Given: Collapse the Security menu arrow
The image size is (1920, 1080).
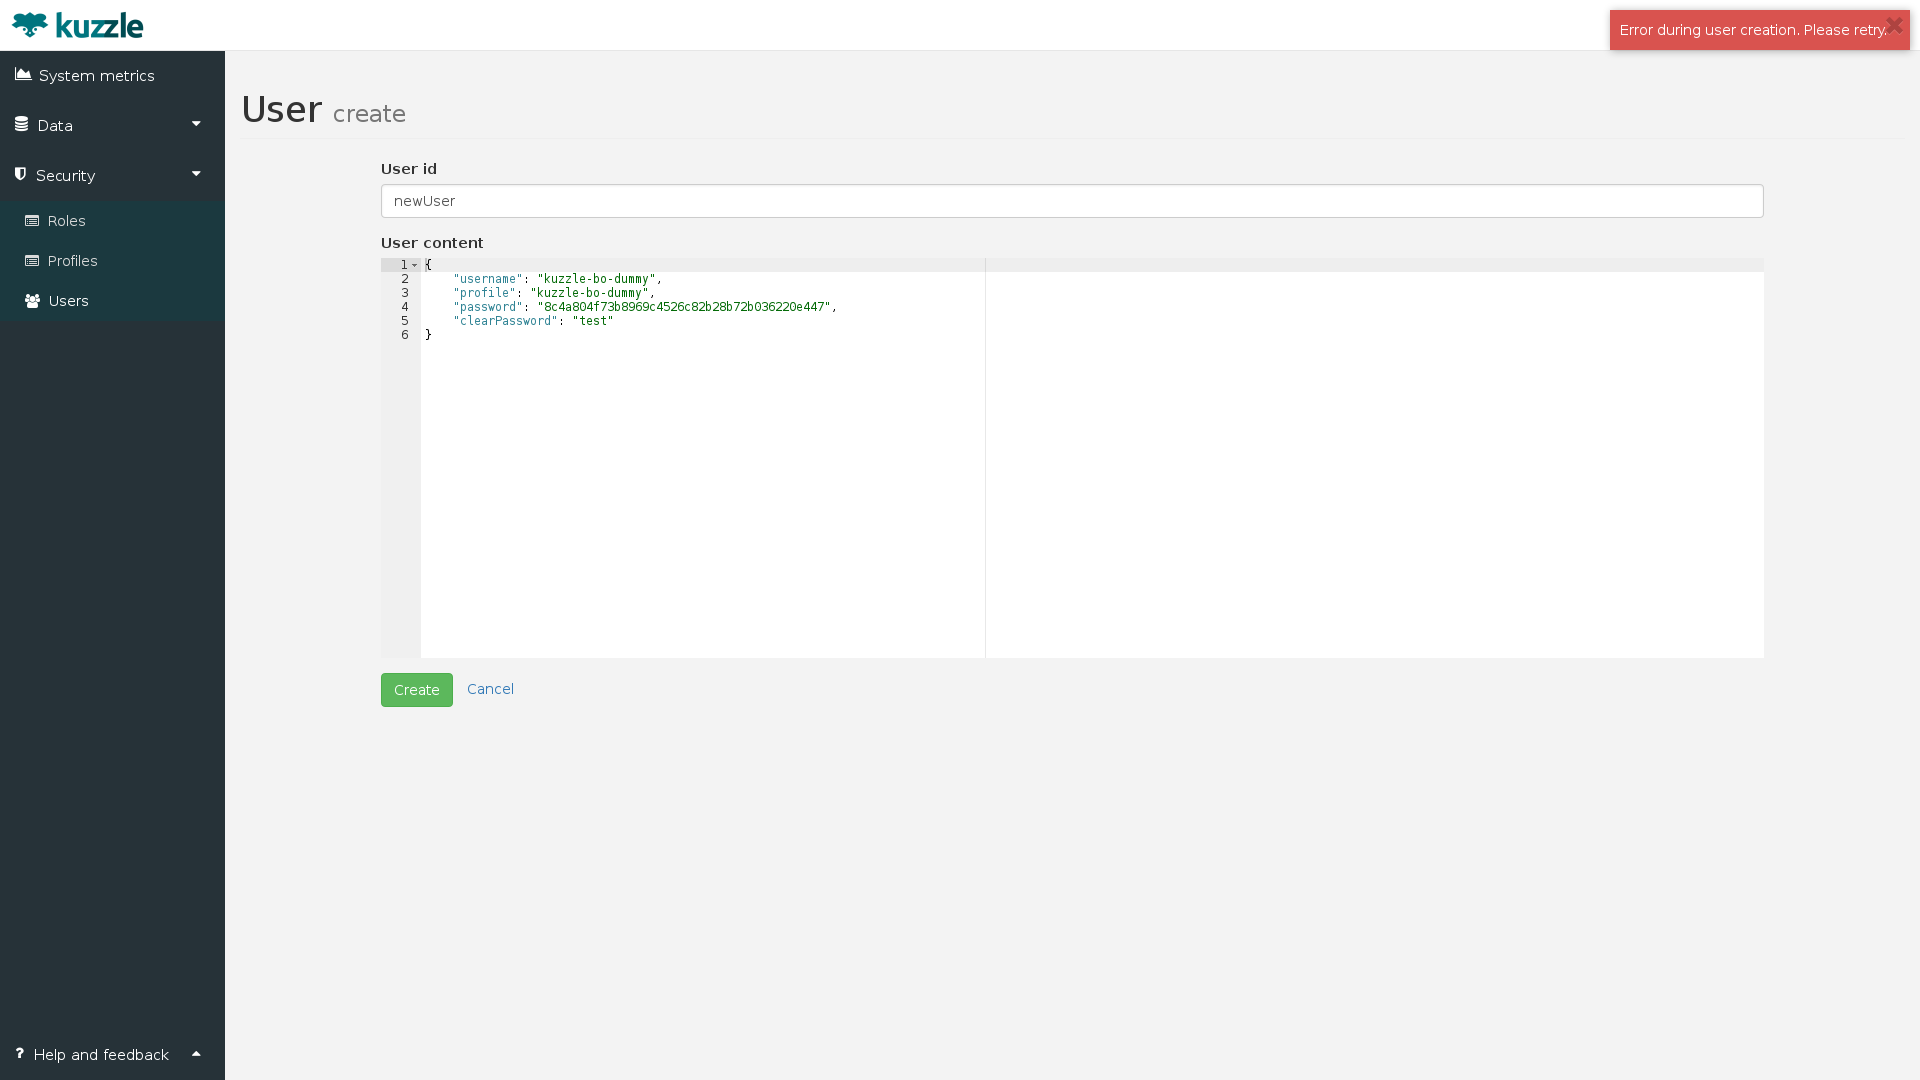Looking at the screenshot, I should click(x=196, y=174).
